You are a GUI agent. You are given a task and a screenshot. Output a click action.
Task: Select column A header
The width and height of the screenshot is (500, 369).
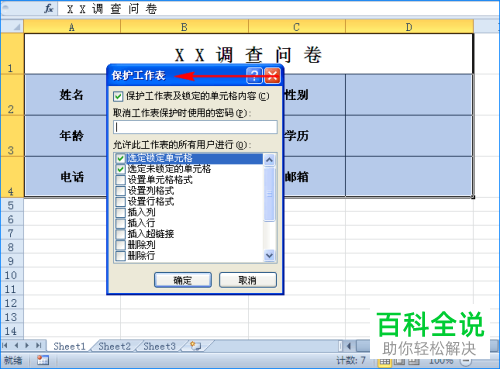click(x=72, y=27)
